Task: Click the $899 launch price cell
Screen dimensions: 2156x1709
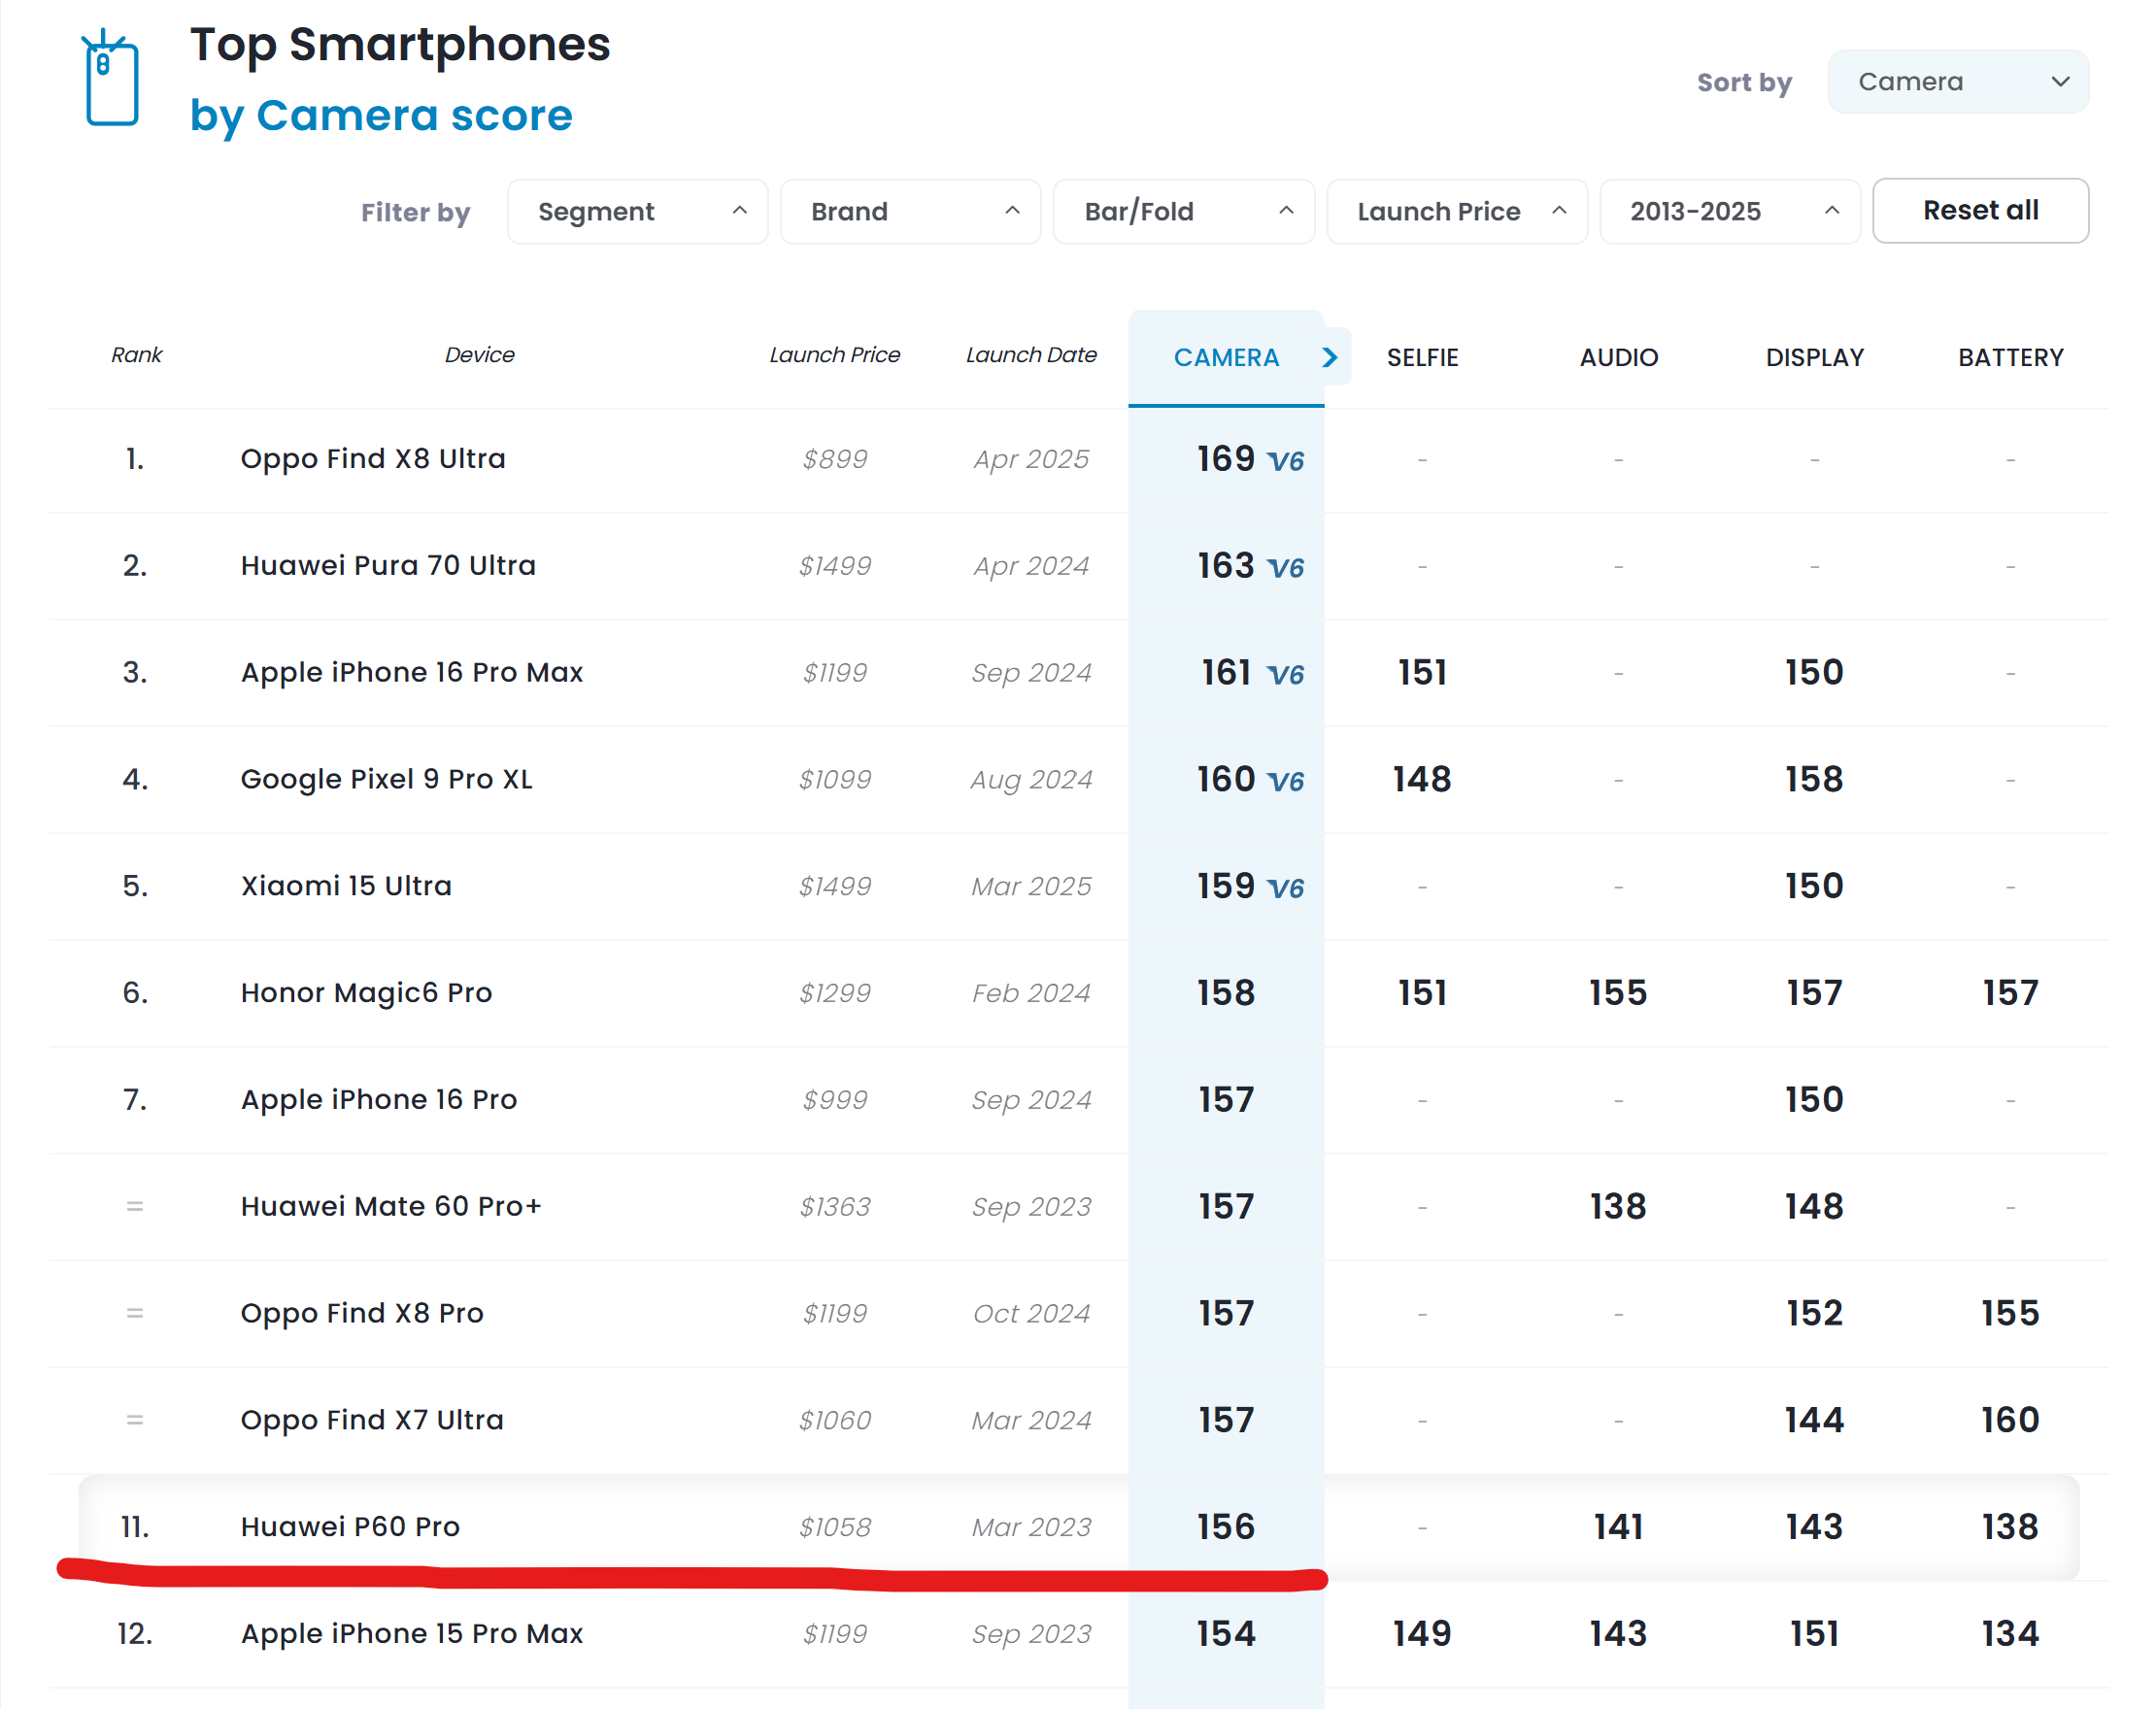Action: (x=835, y=459)
